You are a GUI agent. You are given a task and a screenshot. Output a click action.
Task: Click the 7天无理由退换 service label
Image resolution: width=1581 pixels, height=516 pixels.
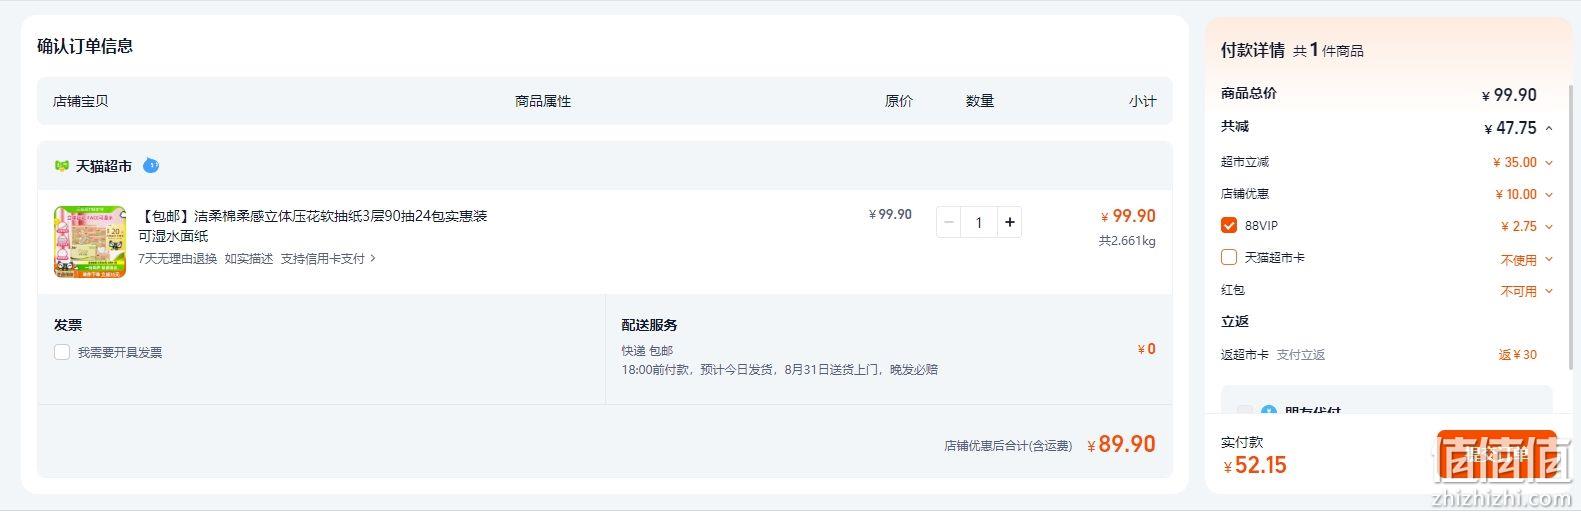point(177,258)
